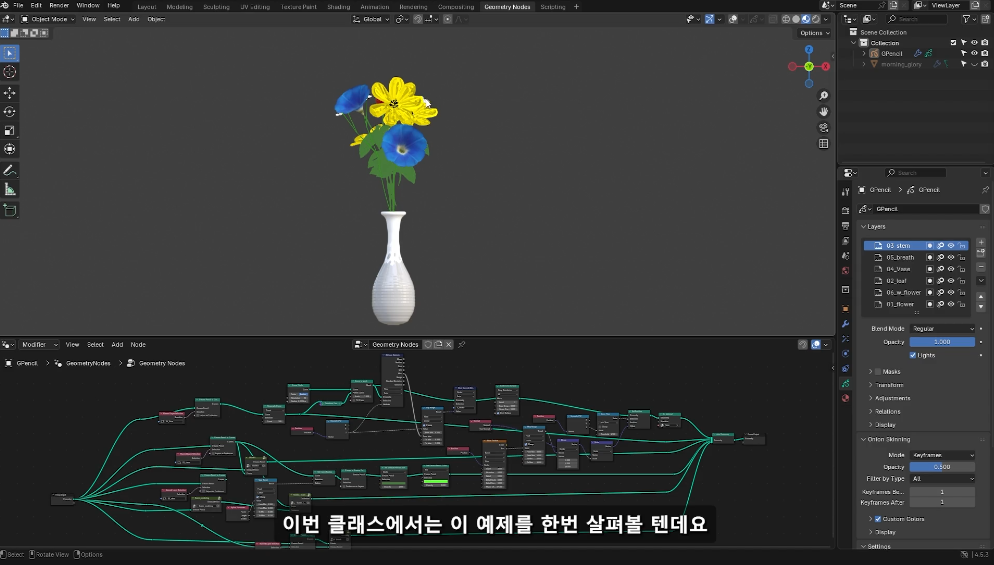Click the viewport zoom magnifier icon
The height and width of the screenshot is (565, 994).
[x=824, y=96]
